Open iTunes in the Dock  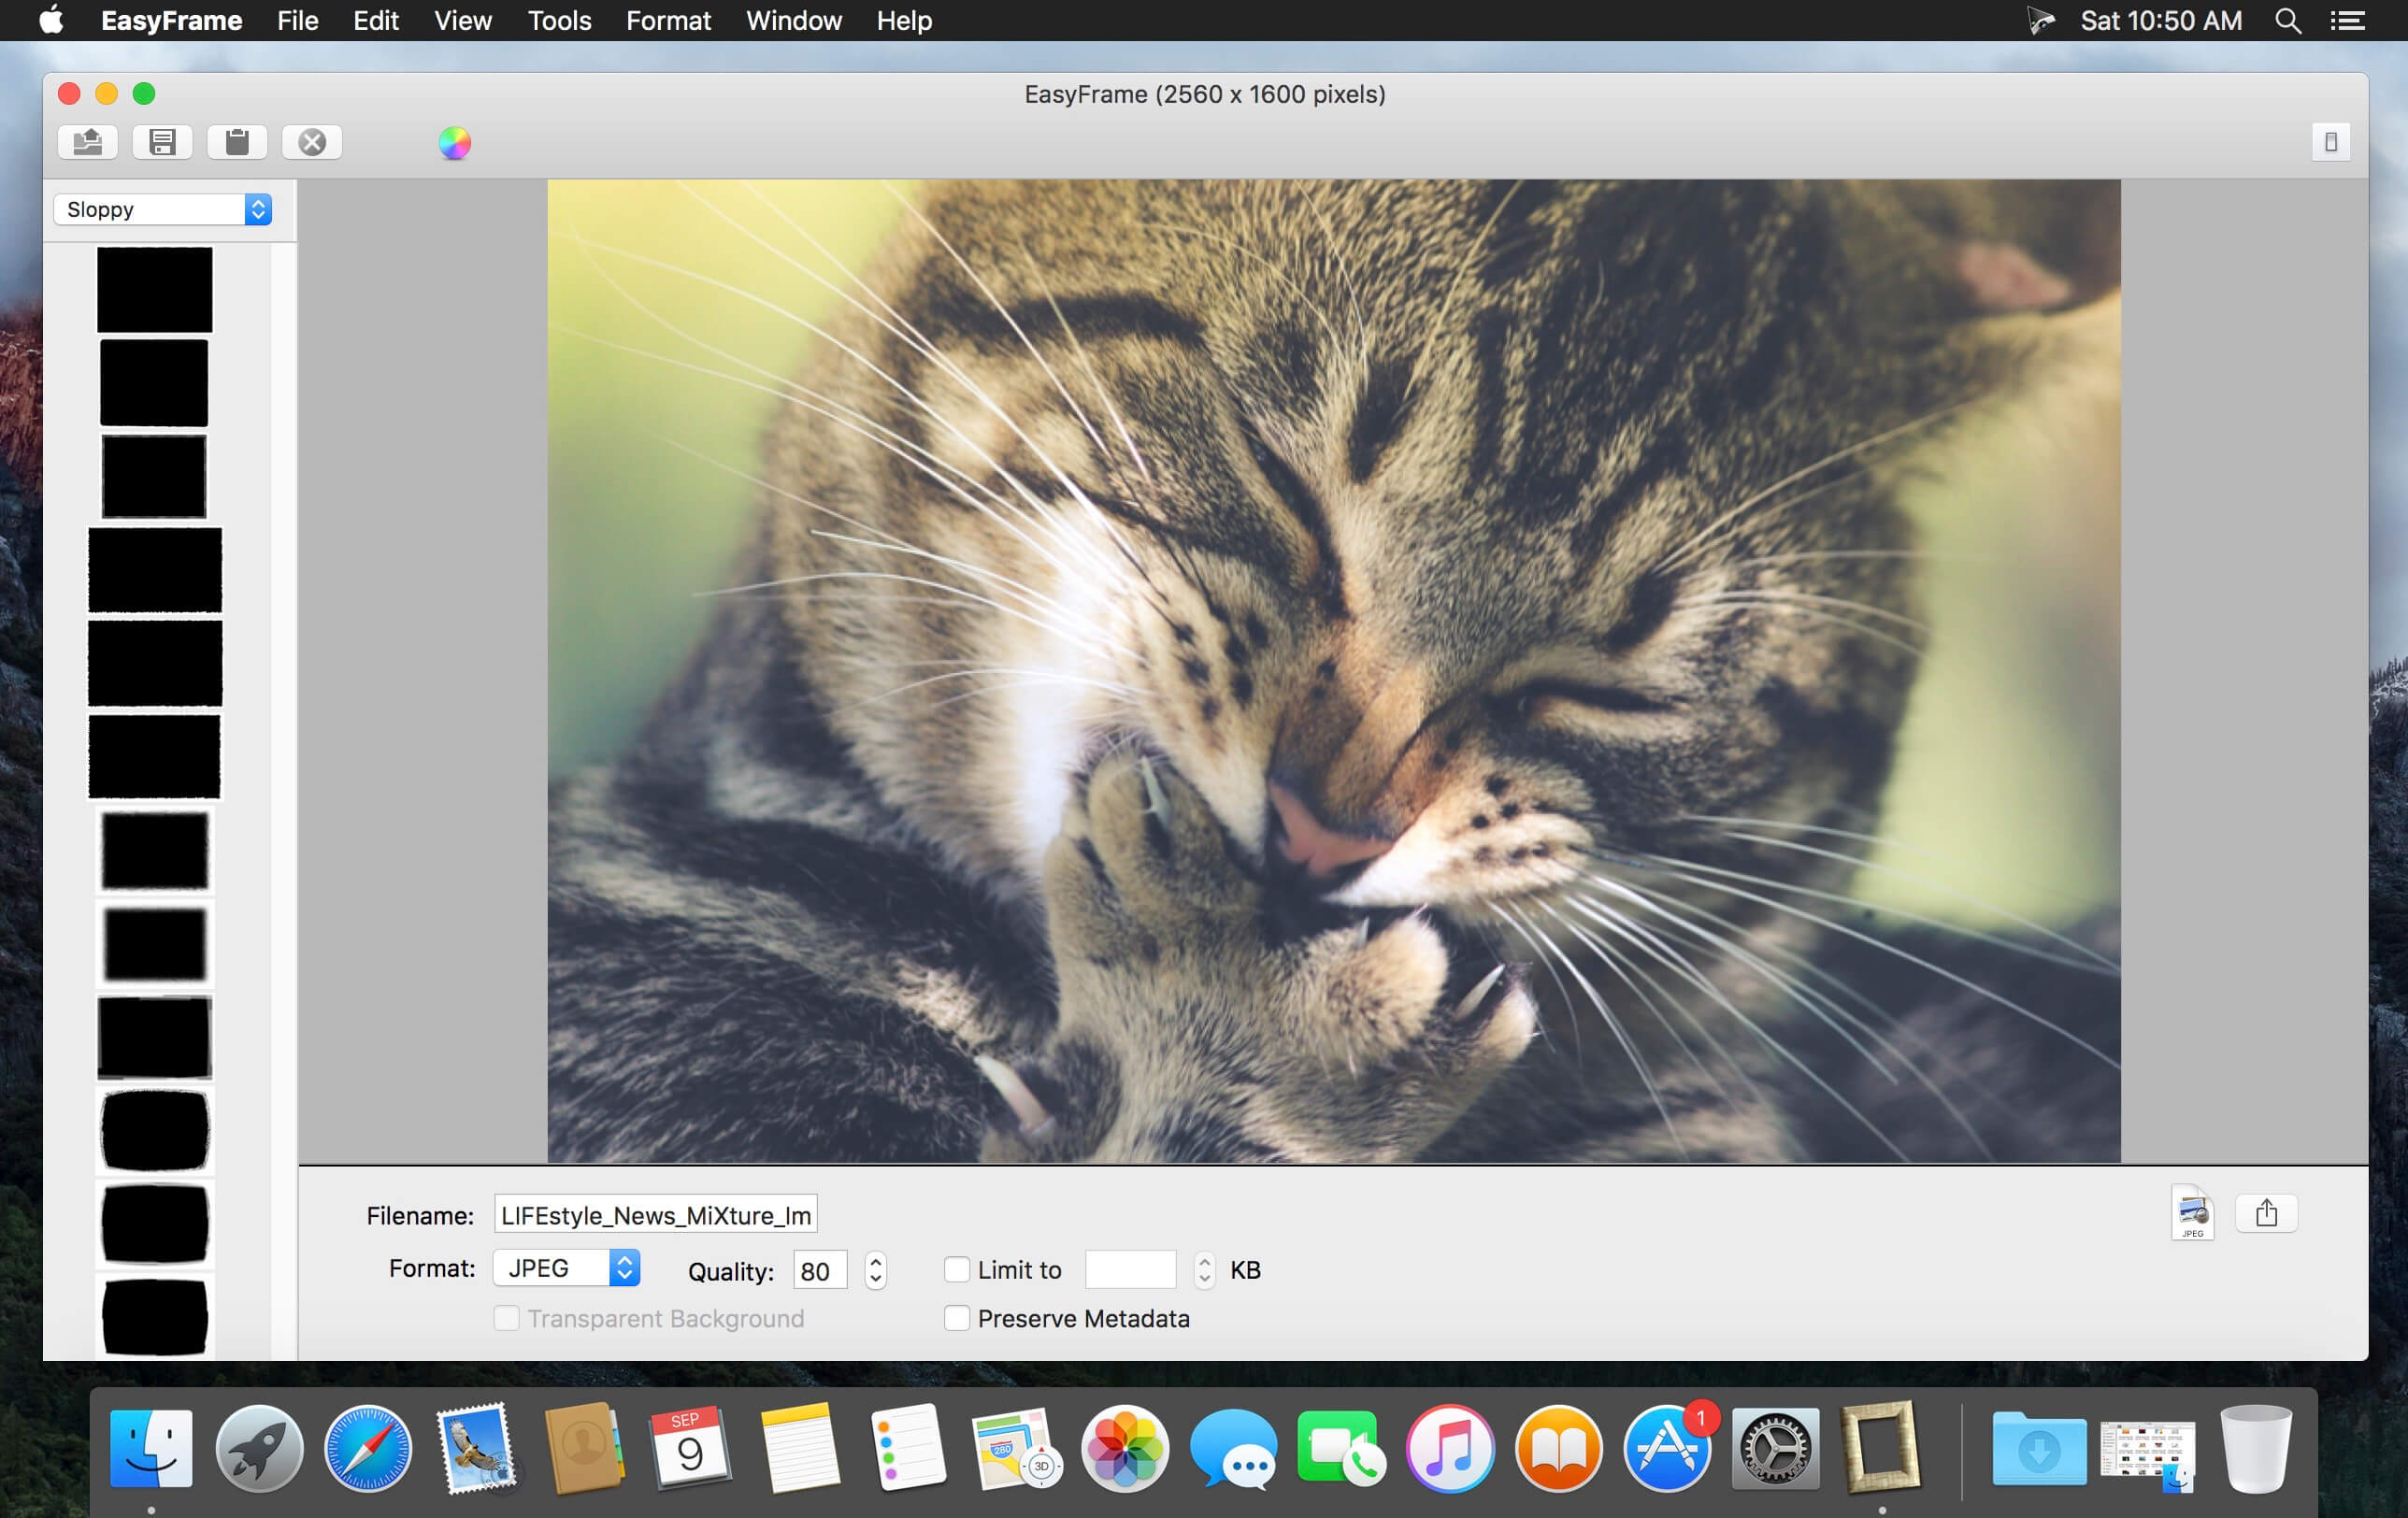[1450, 1447]
